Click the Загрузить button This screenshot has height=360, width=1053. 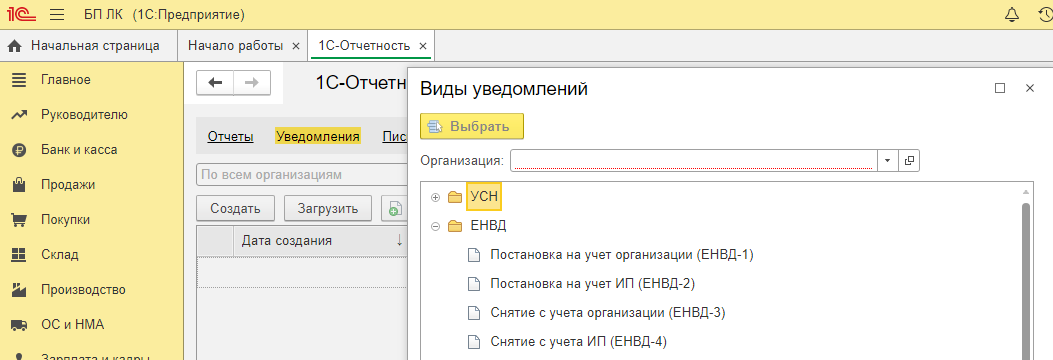click(328, 208)
